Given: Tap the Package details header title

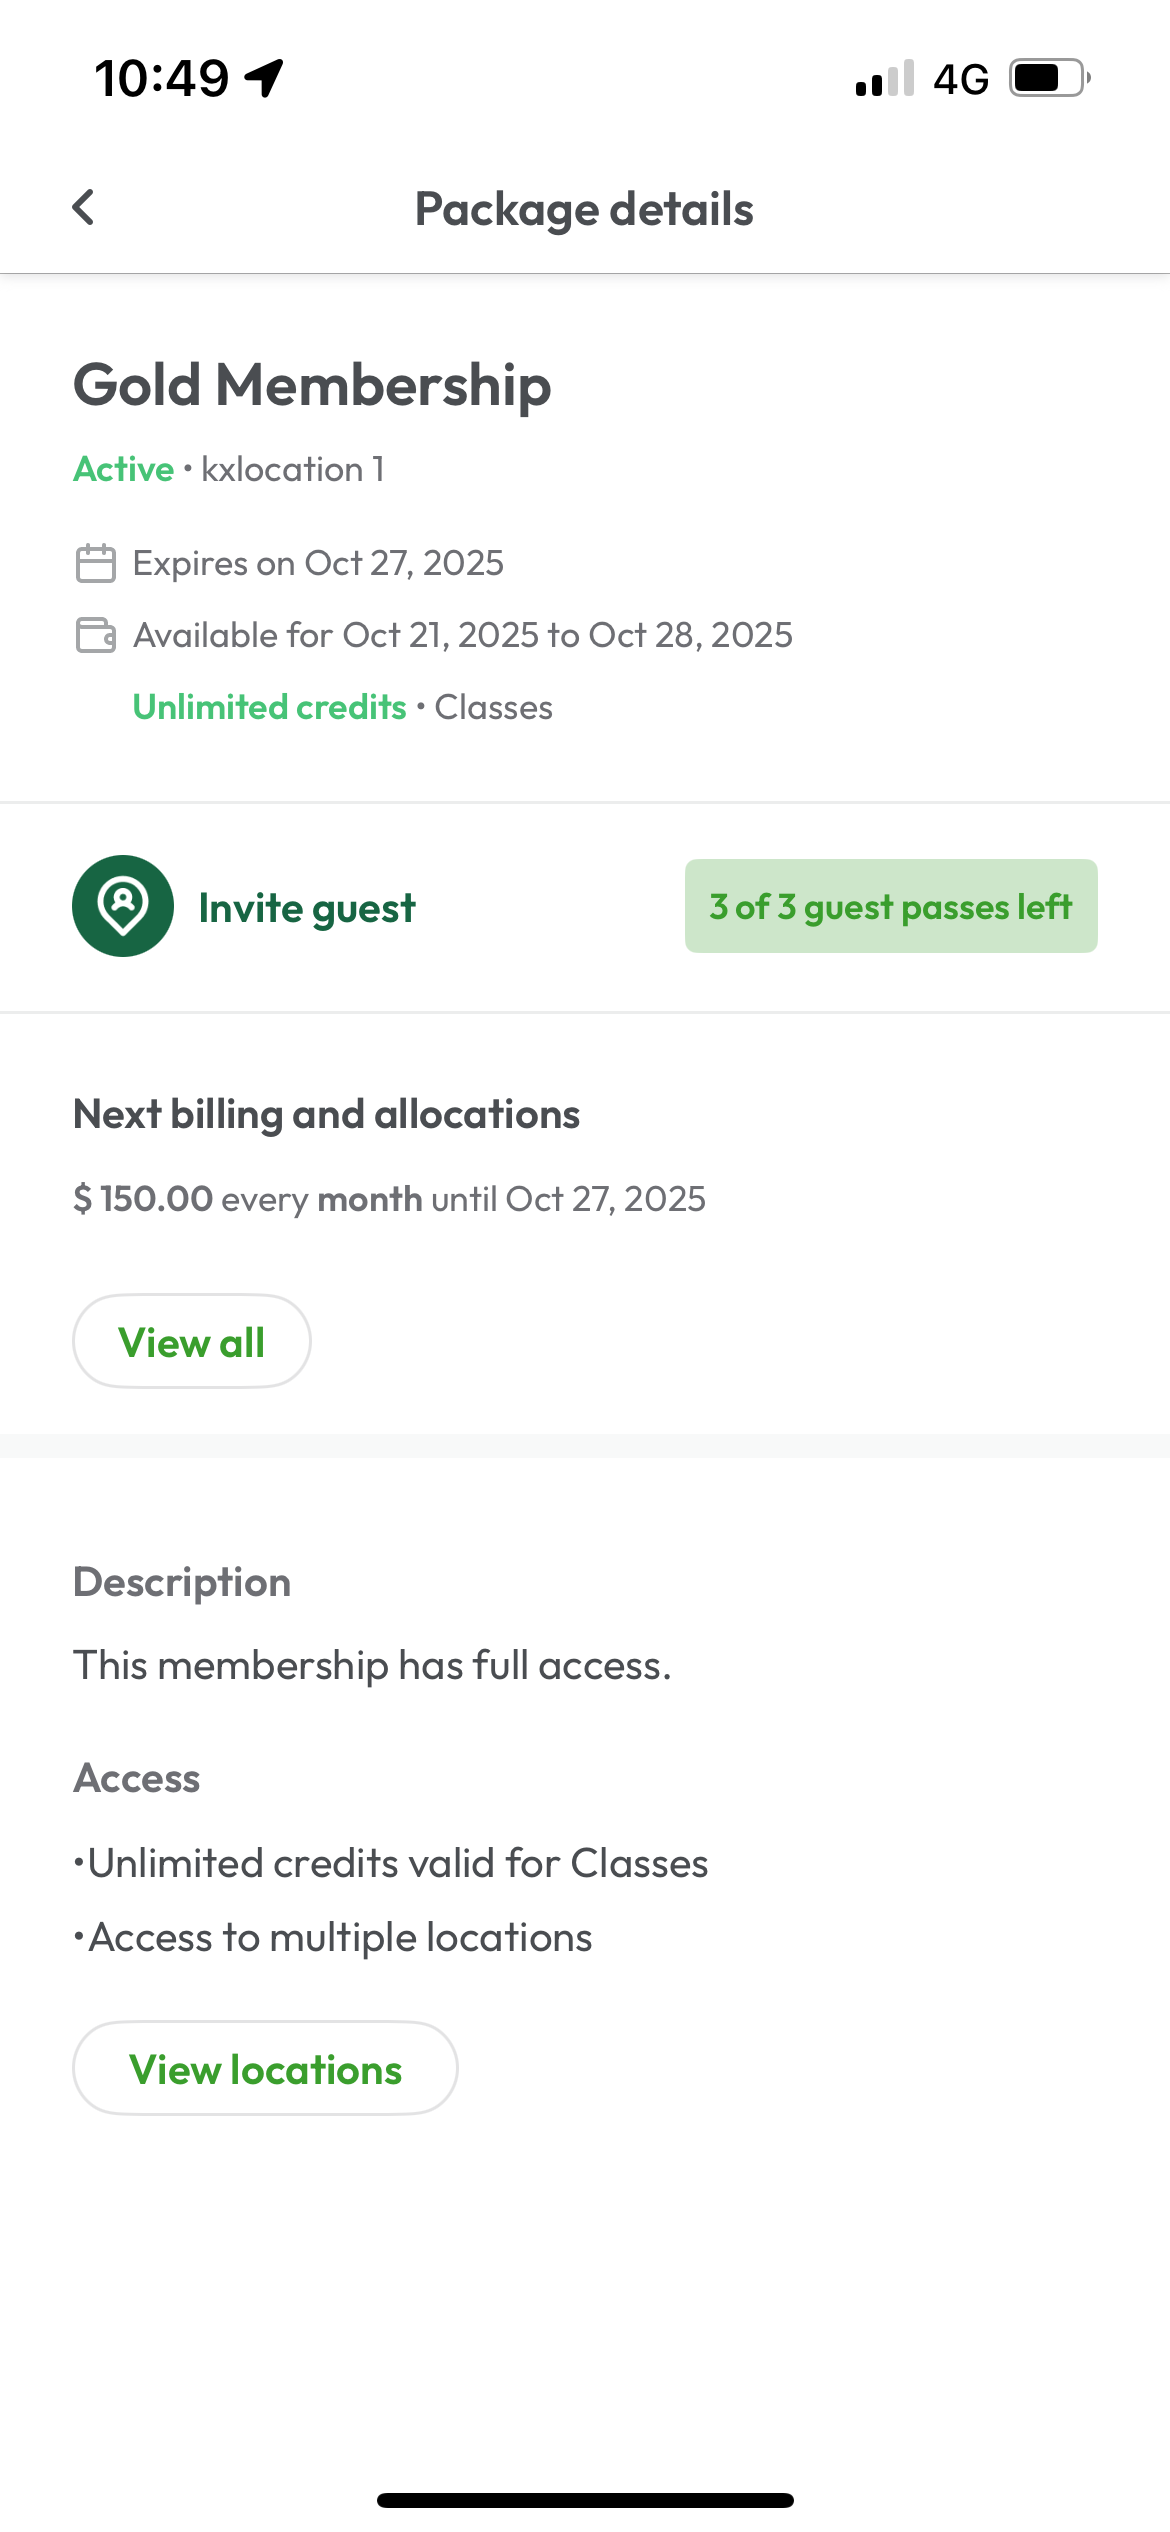Looking at the screenshot, I should click(x=584, y=209).
